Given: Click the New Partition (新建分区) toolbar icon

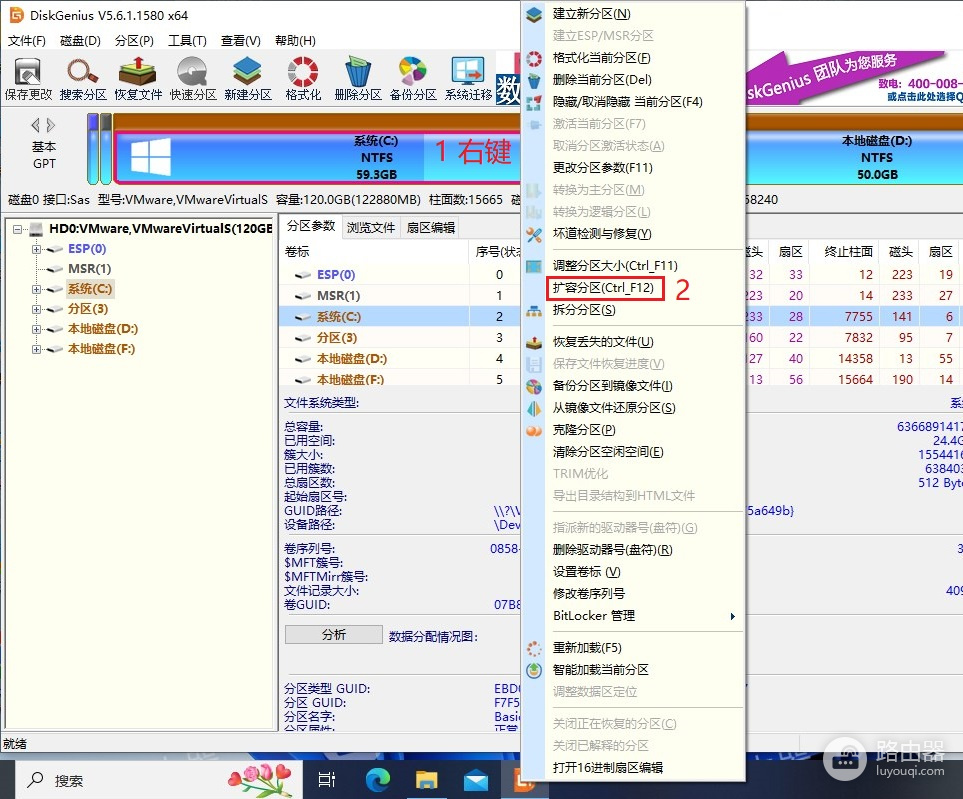Looking at the screenshot, I should [248, 79].
